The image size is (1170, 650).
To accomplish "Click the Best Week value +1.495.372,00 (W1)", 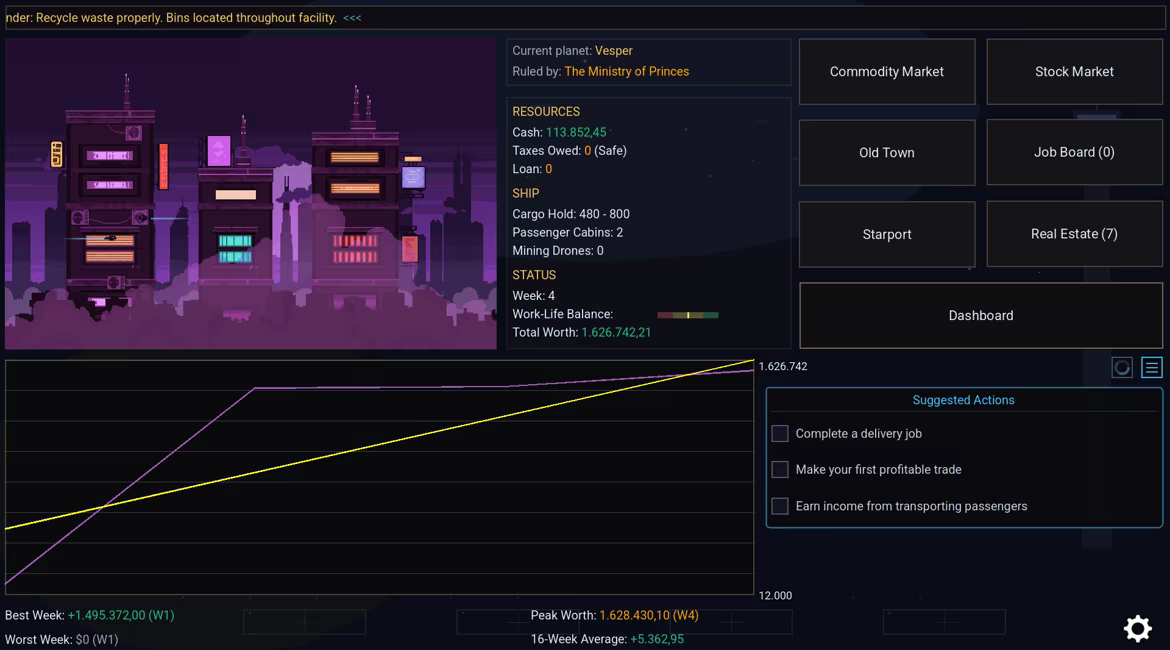I will (x=121, y=616).
